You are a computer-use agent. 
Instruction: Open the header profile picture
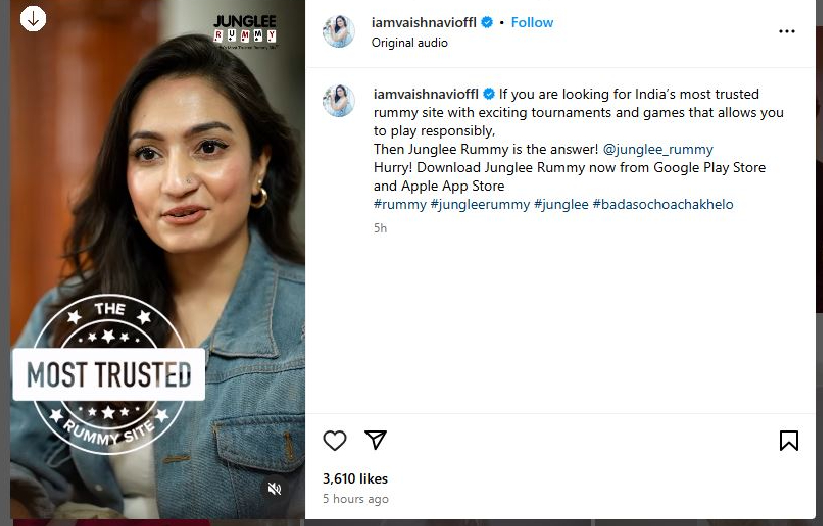coord(339,31)
